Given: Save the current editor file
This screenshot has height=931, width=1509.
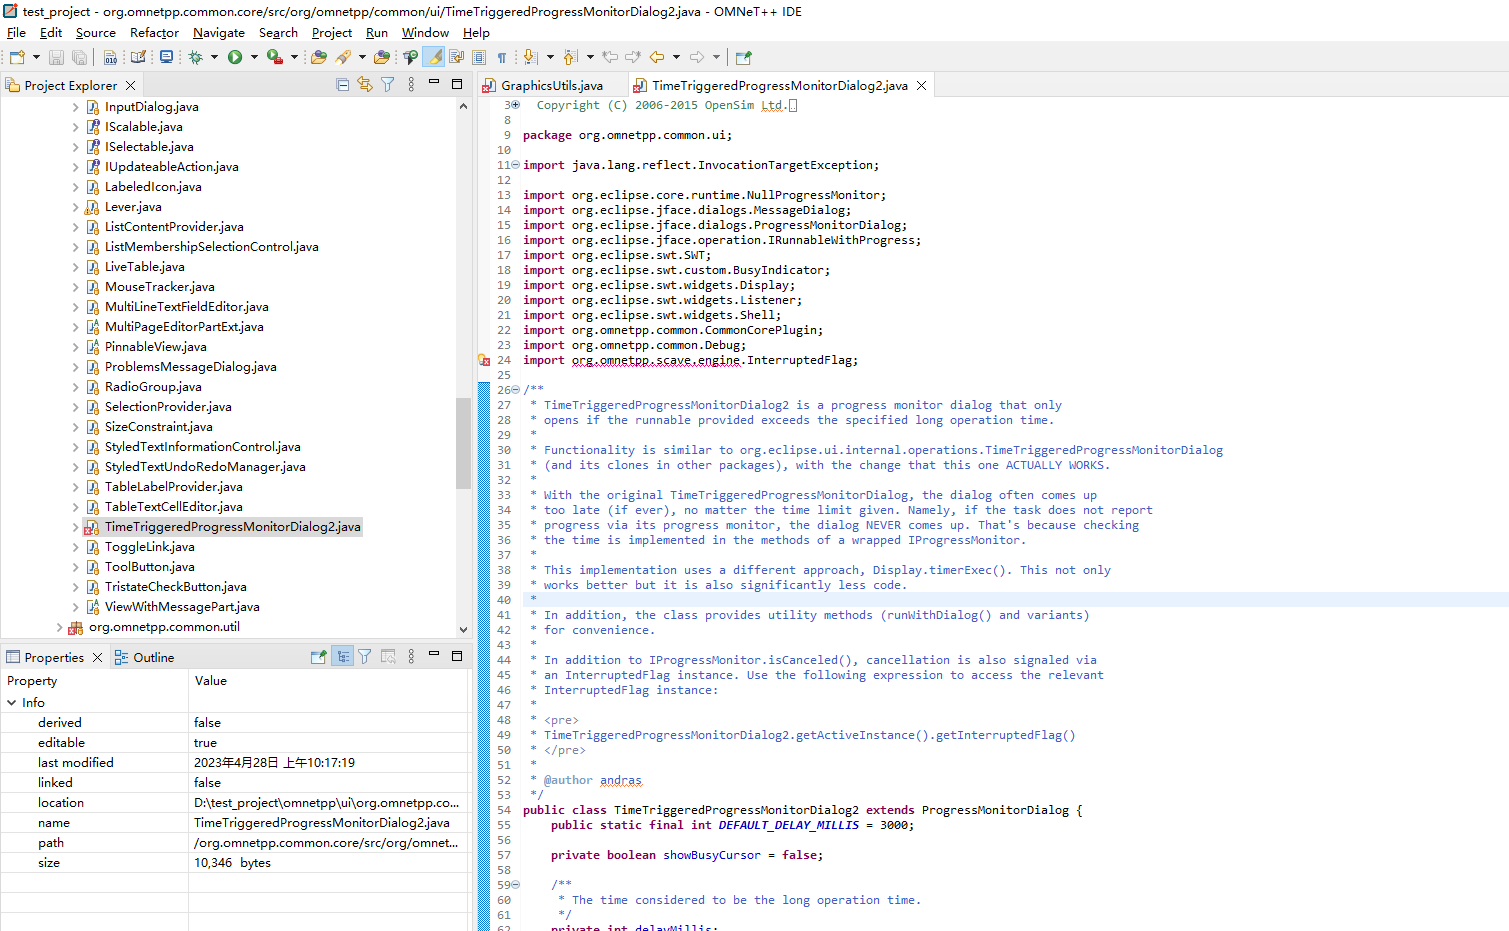Looking at the screenshot, I should pyautogui.click(x=56, y=57).
